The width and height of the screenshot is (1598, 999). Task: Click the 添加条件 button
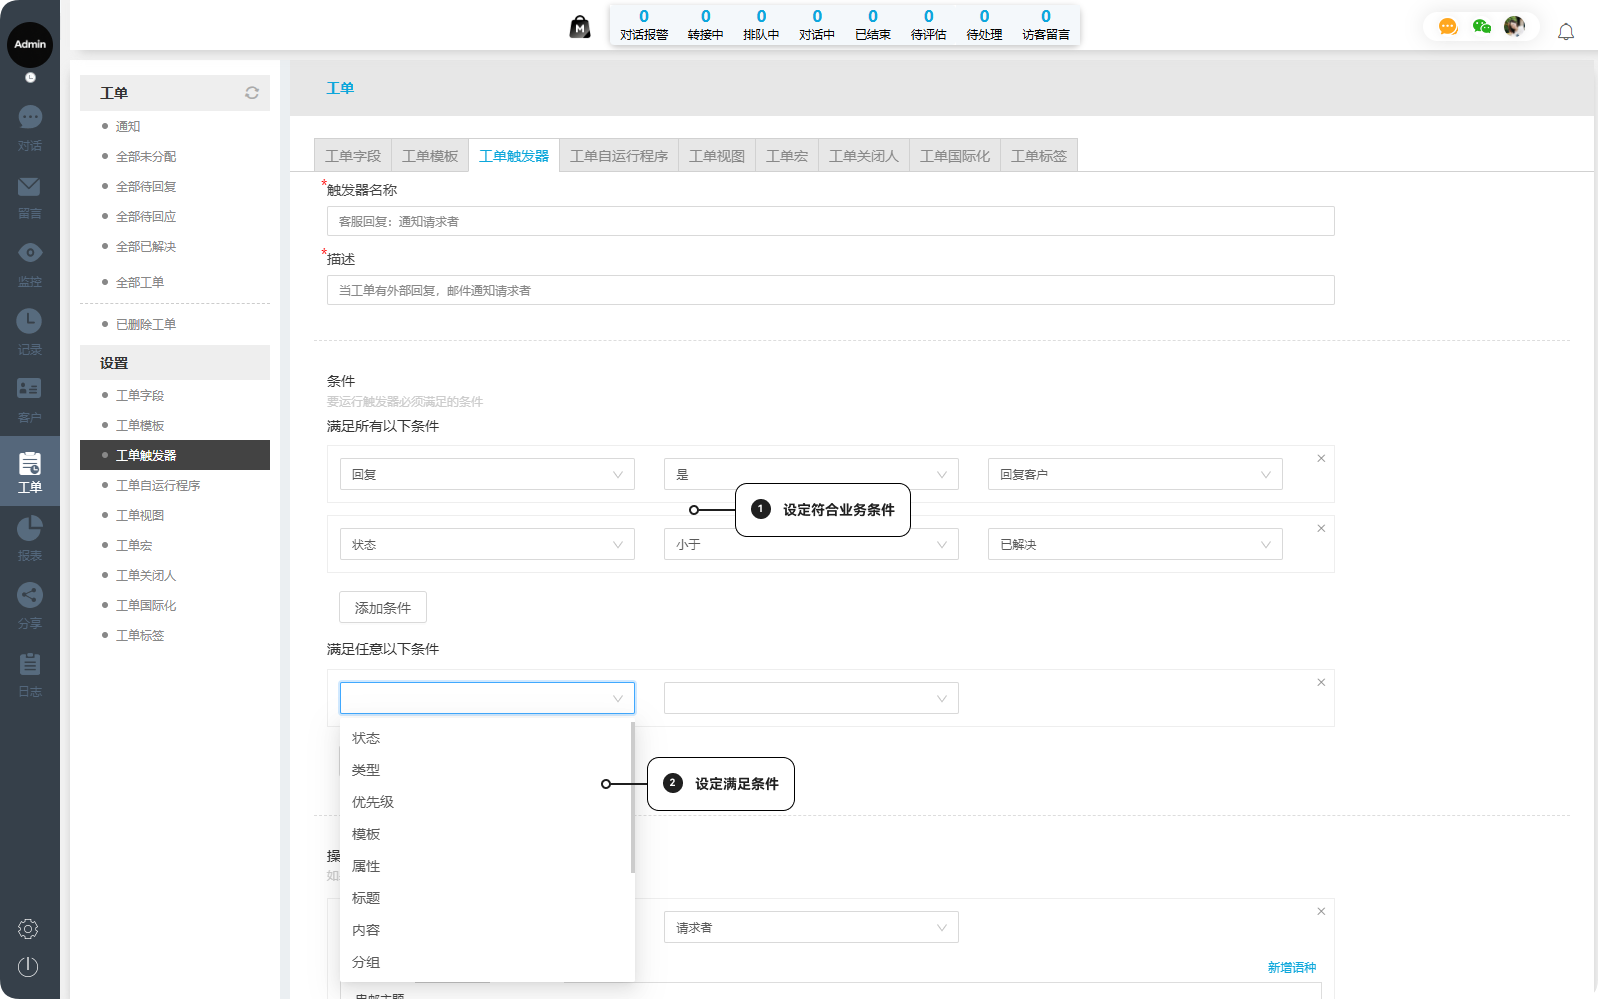click(x=383, y=608)
